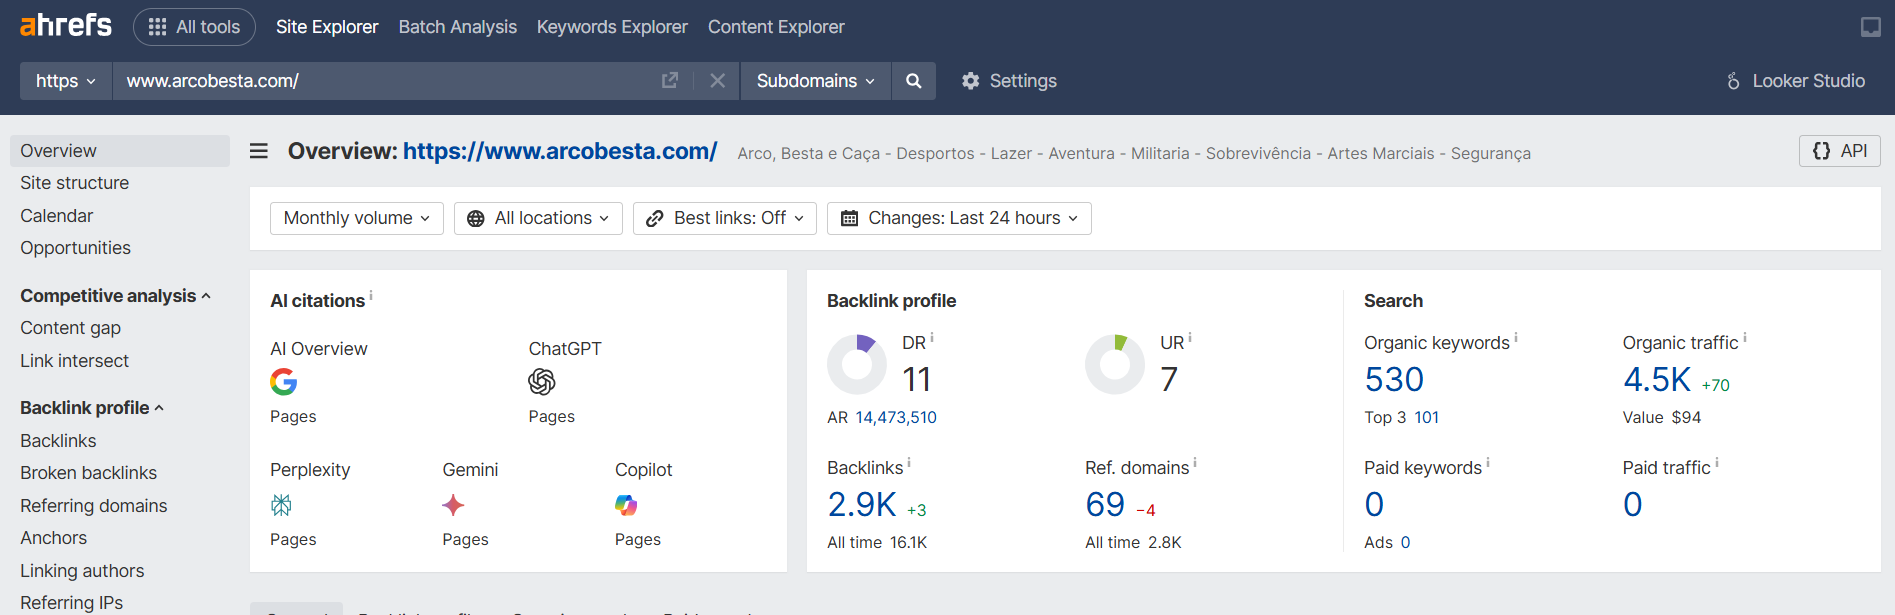1895x615 pixels.
Task: Open Site structure in sidebar
Action: coord(75,183)
